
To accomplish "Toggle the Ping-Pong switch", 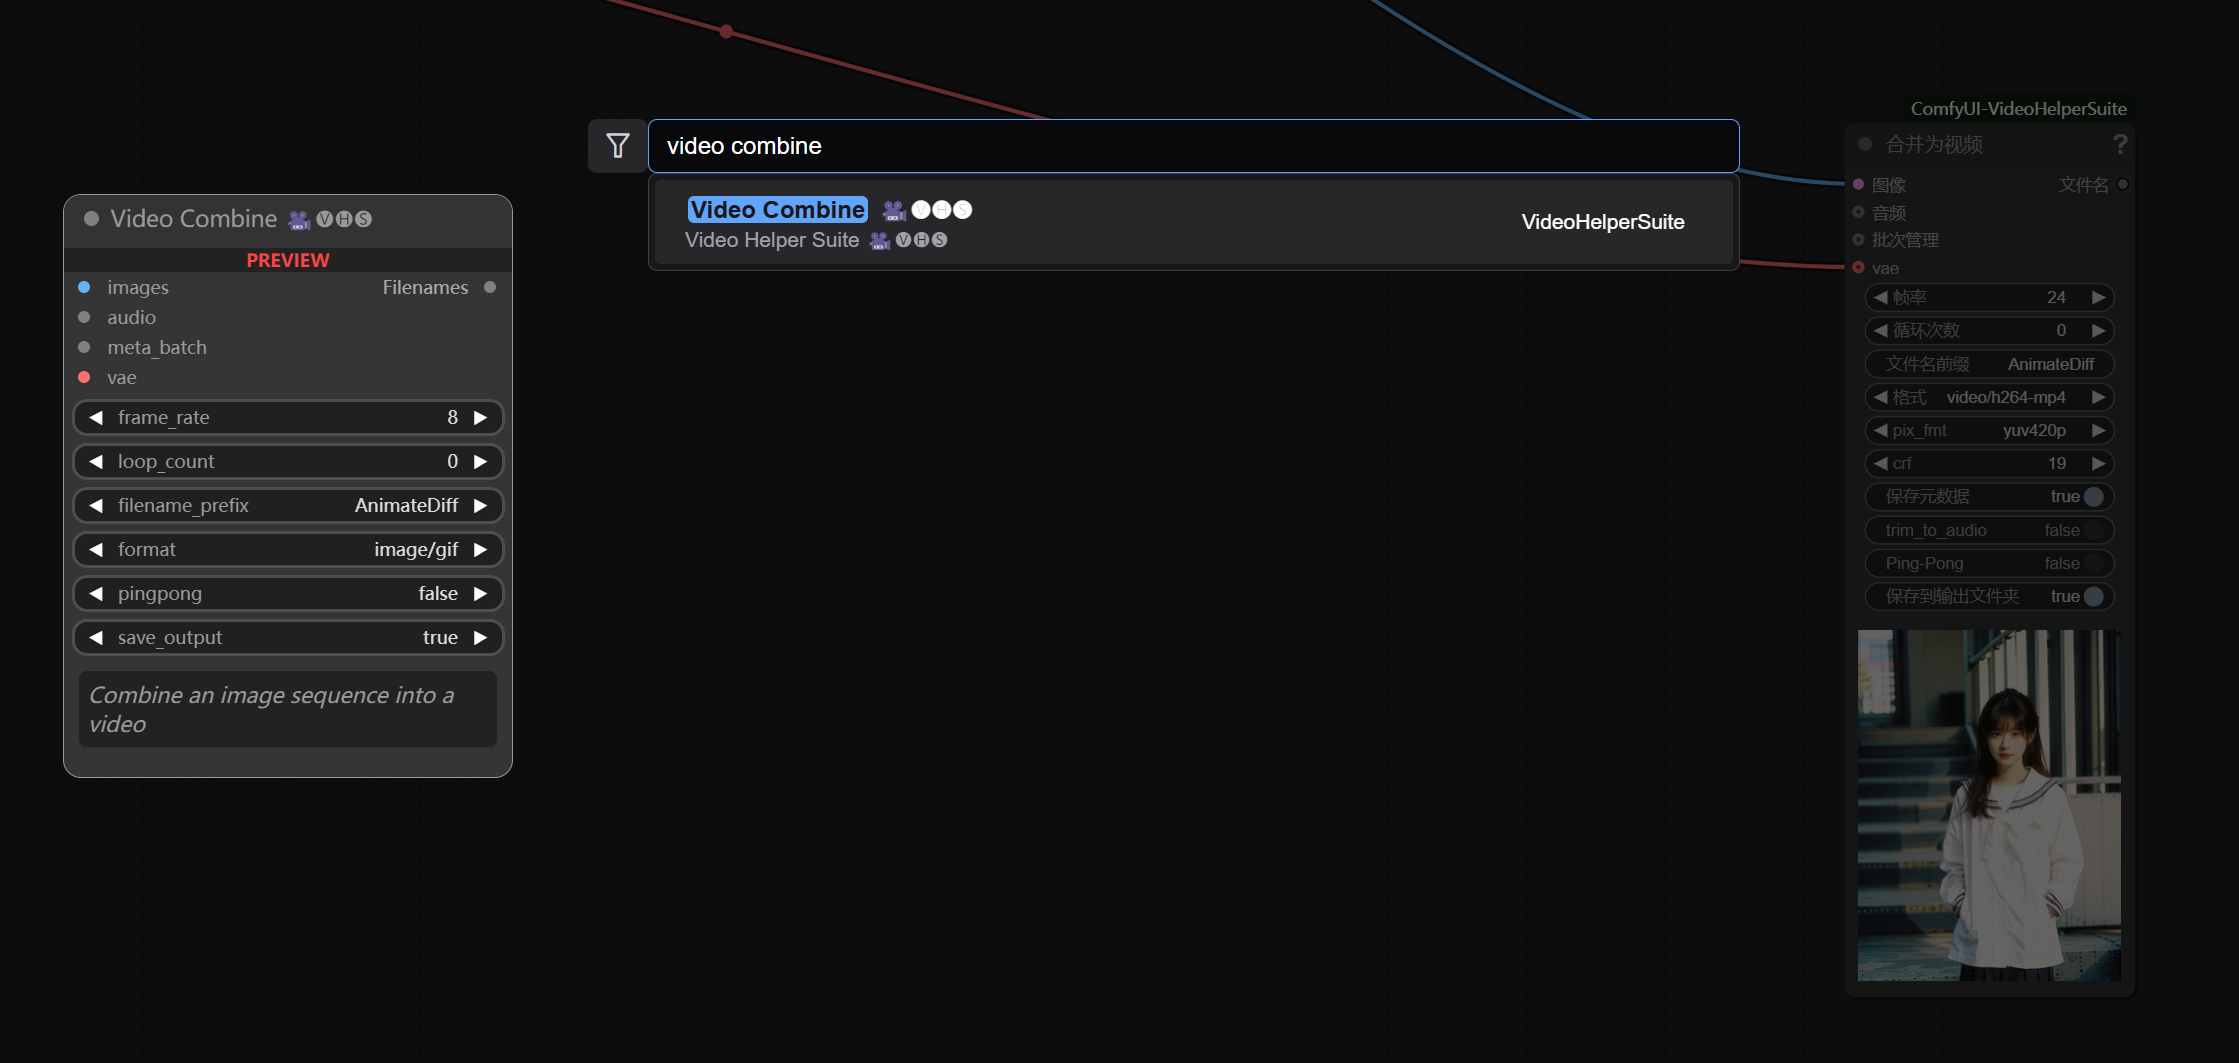I will pyautogui.click(x=2093, y=564).
